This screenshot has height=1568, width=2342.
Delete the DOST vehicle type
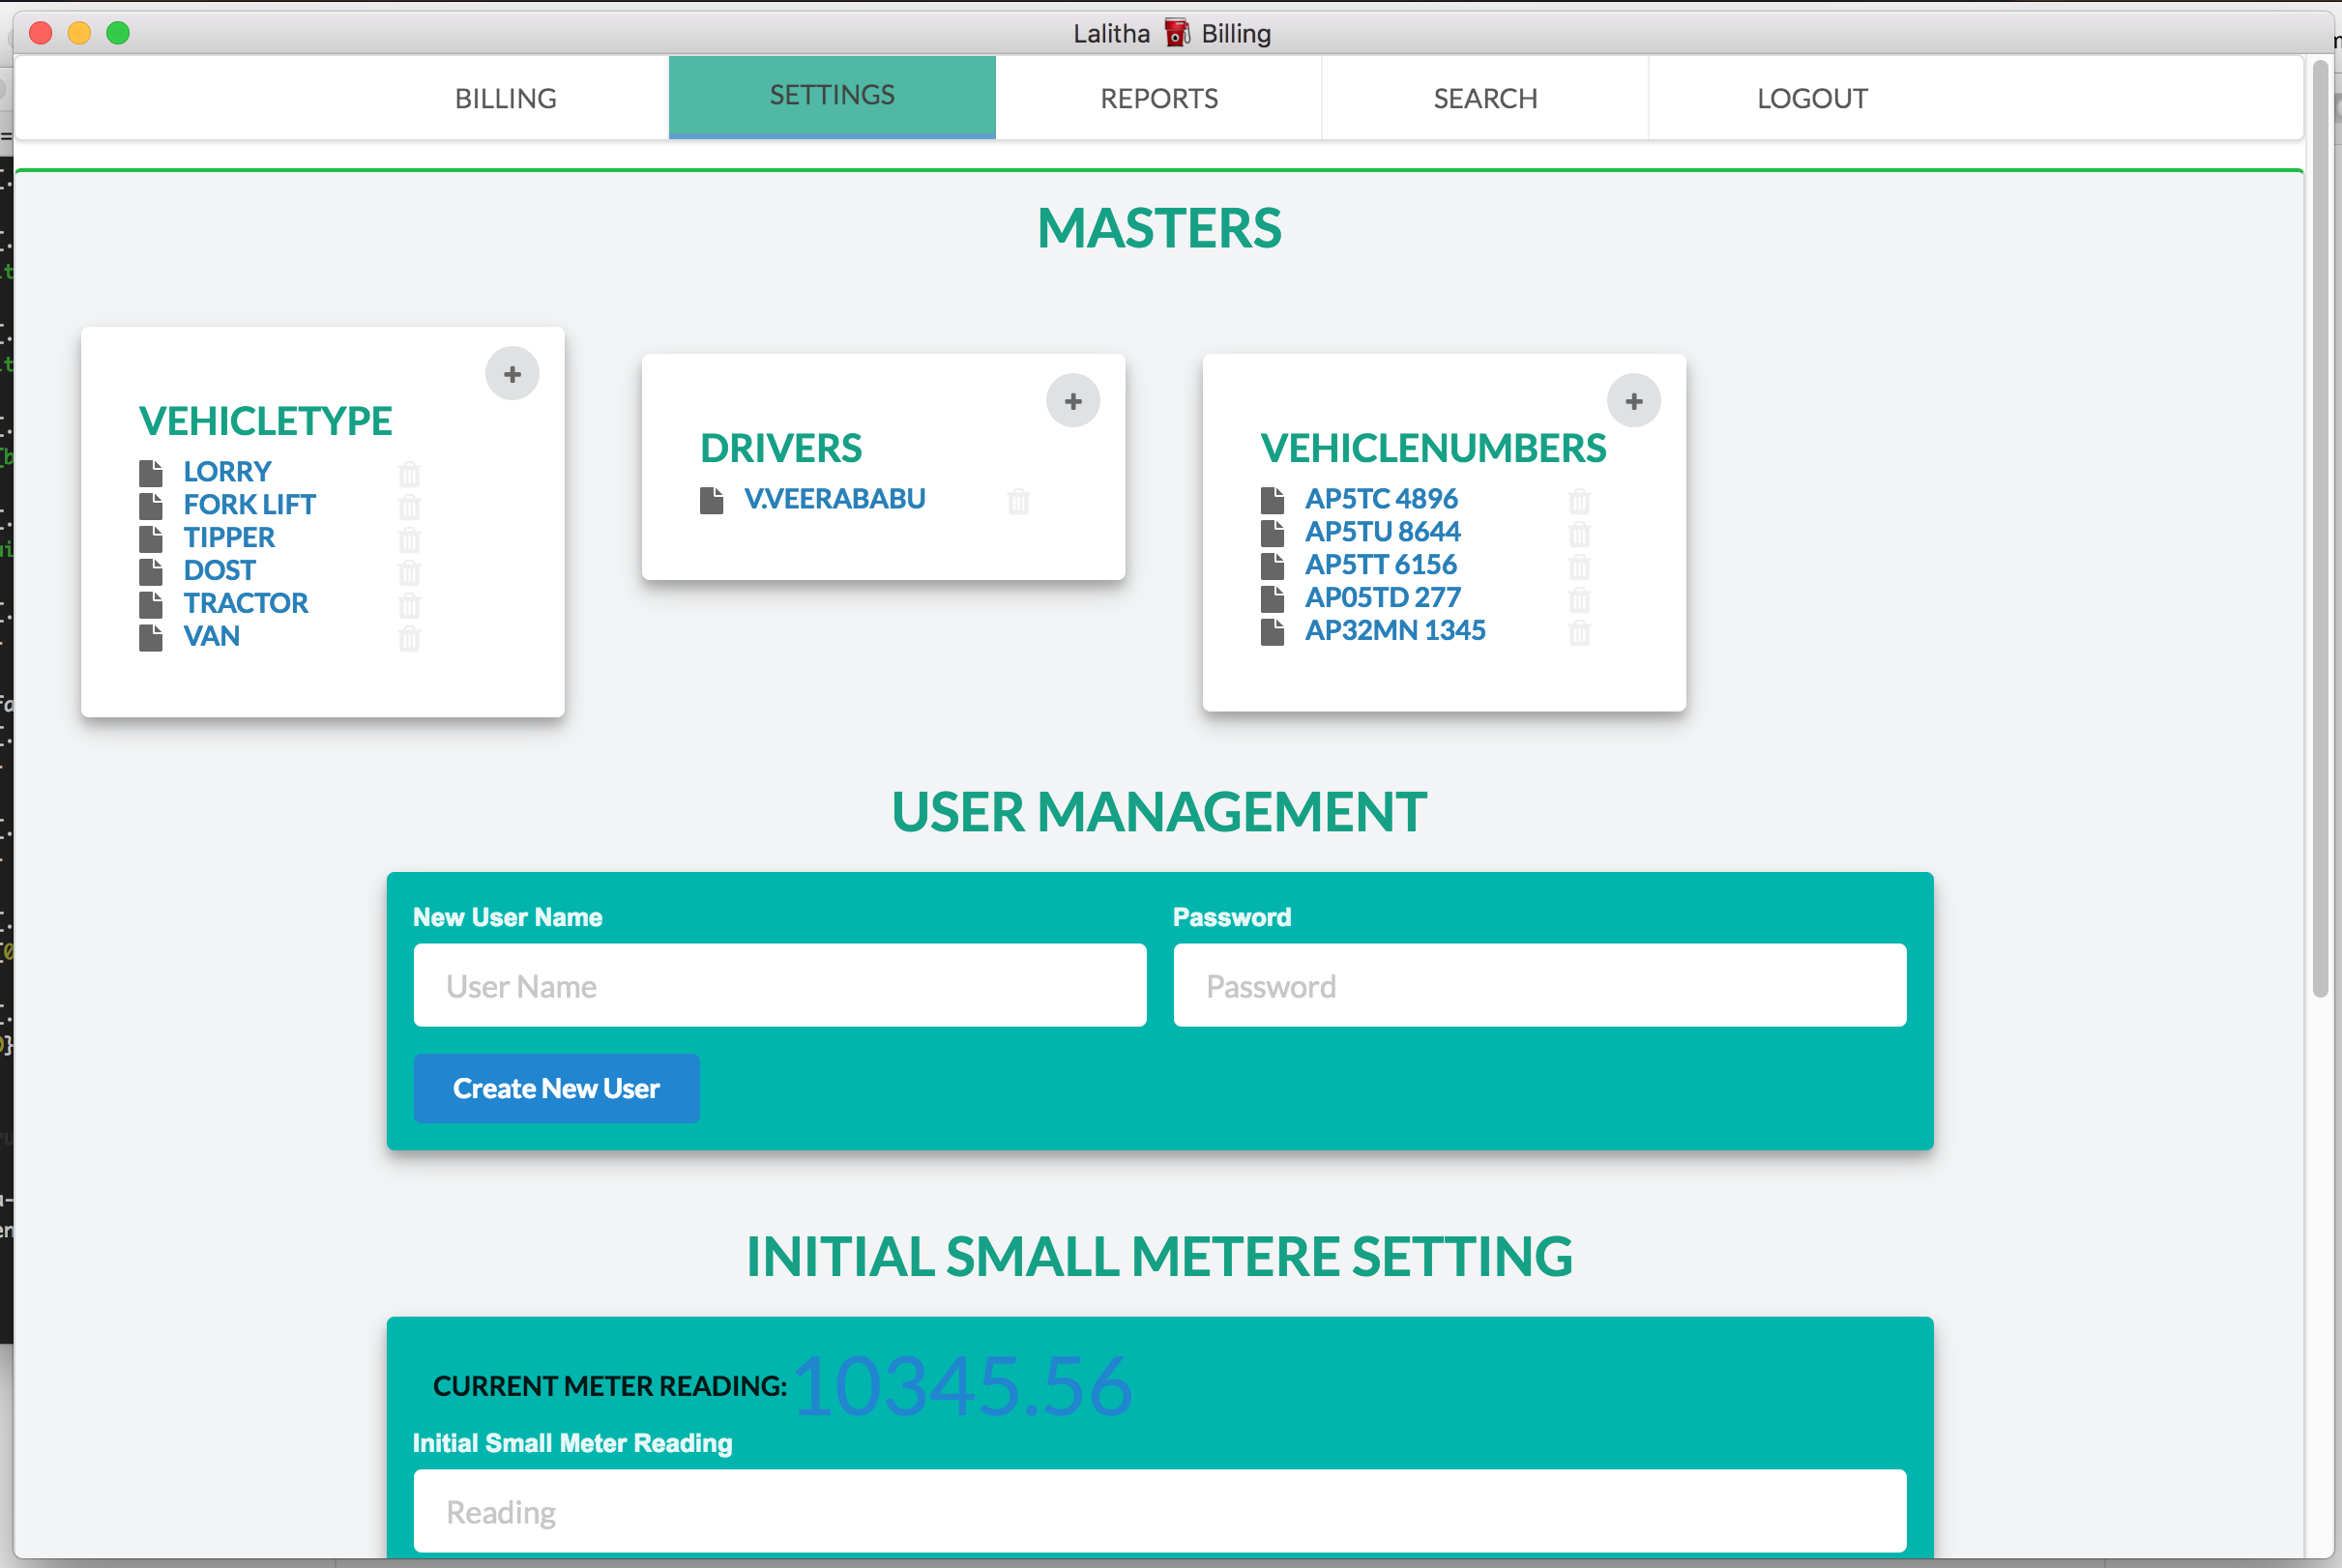coord(409,572)
